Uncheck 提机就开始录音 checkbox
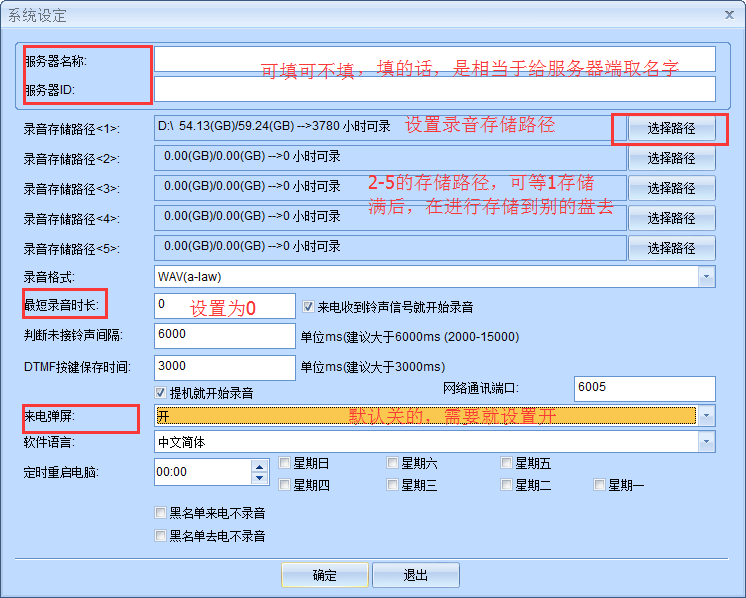 (x=161, y=393)
